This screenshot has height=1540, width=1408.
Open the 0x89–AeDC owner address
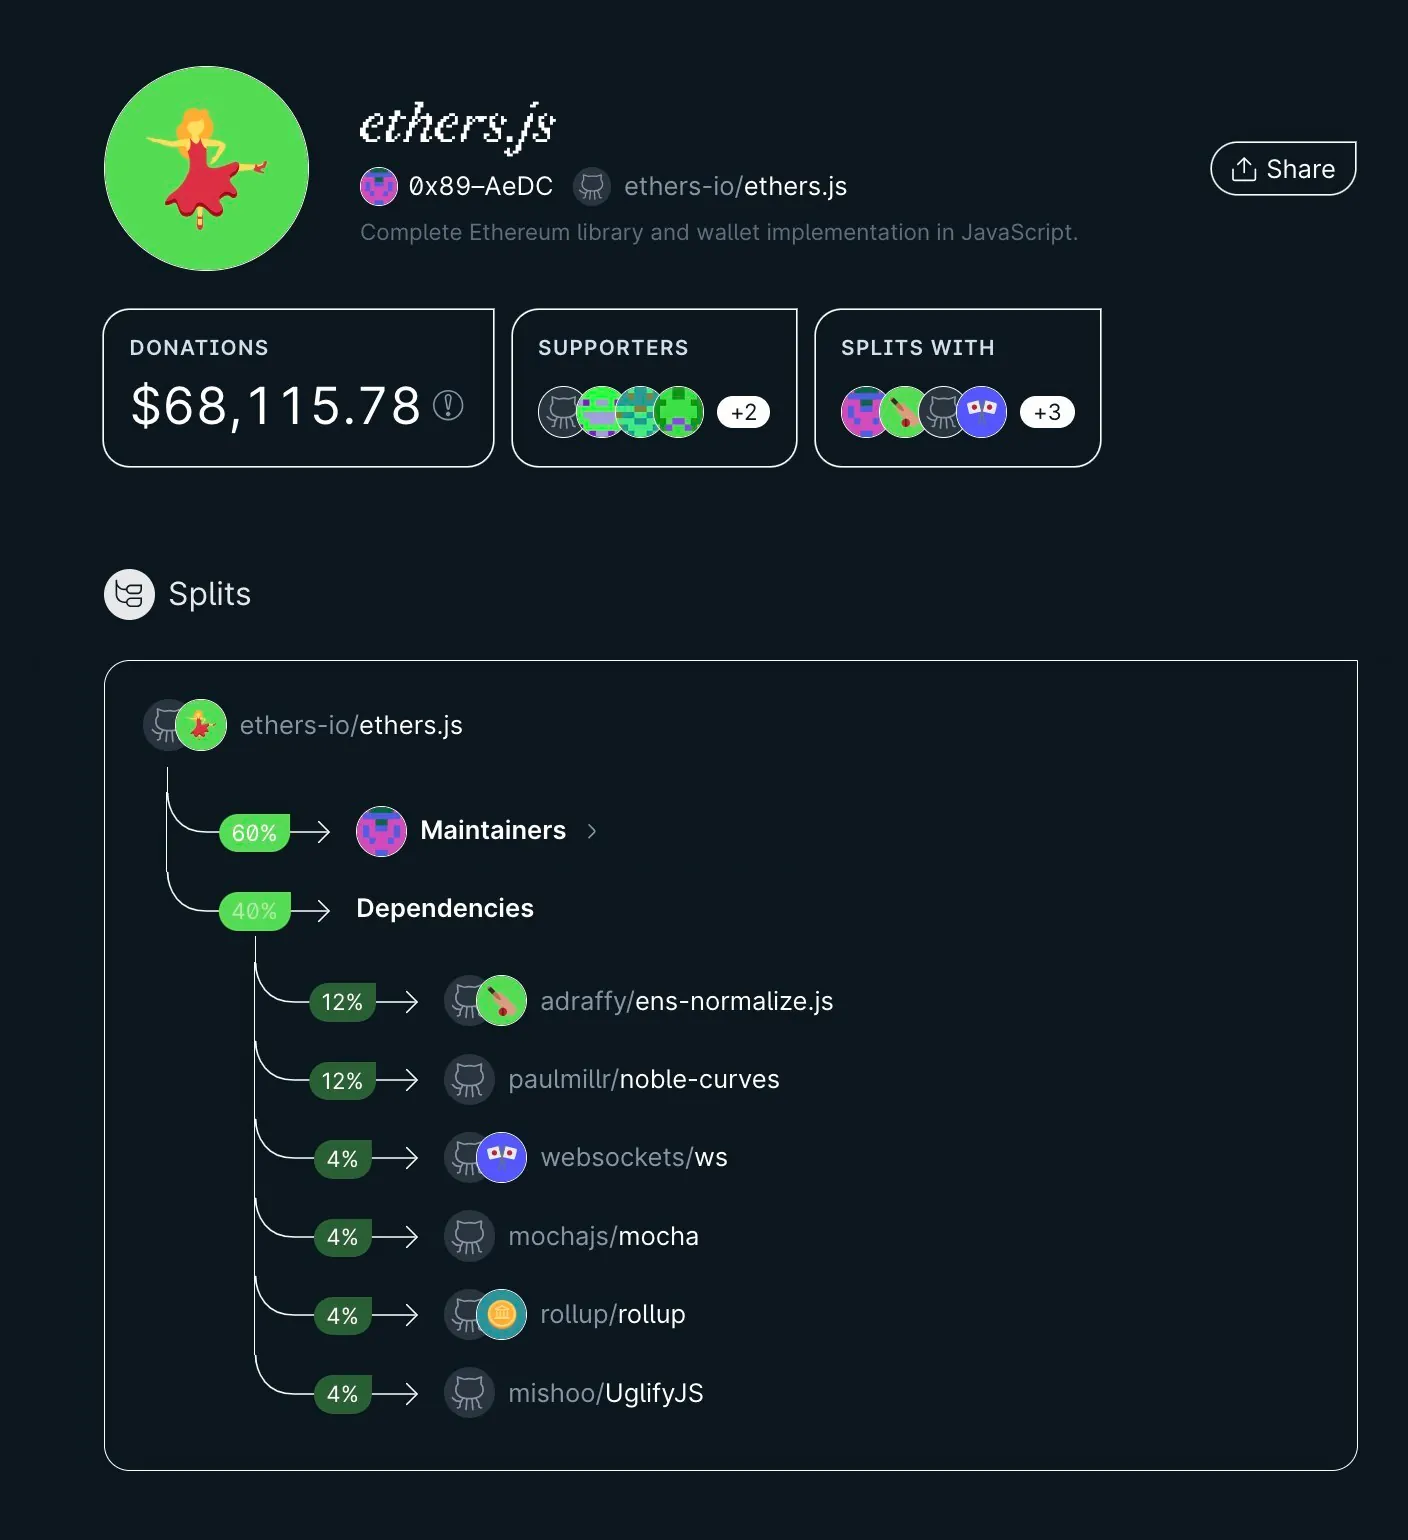(480, 186)
